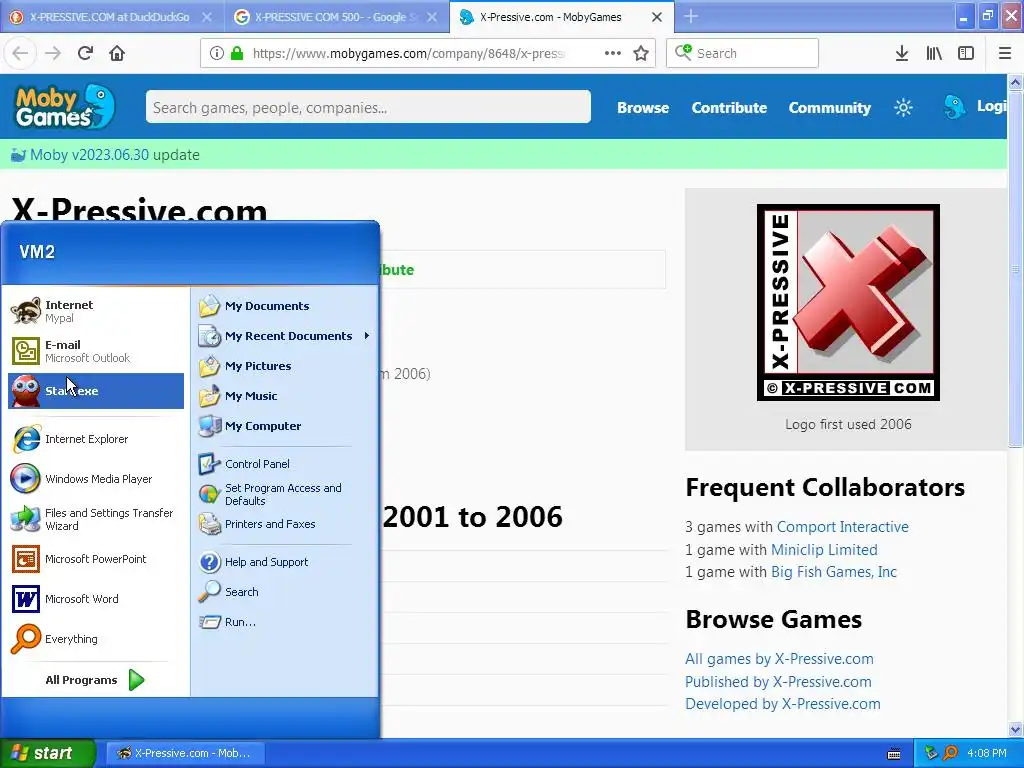Screen dimensions: 1024x768
Task: Open the Contribute menu on MobyGames
Action: coord(729,108)
